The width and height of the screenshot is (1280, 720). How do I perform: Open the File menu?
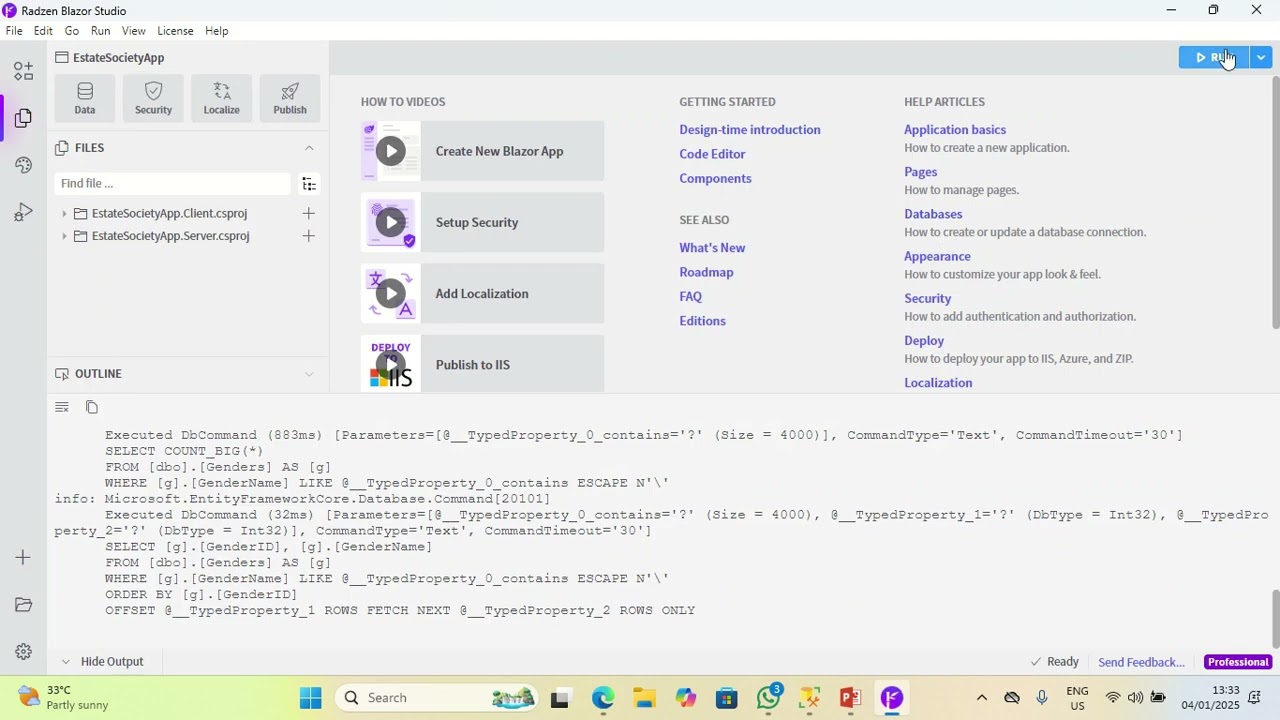[14, 31]
